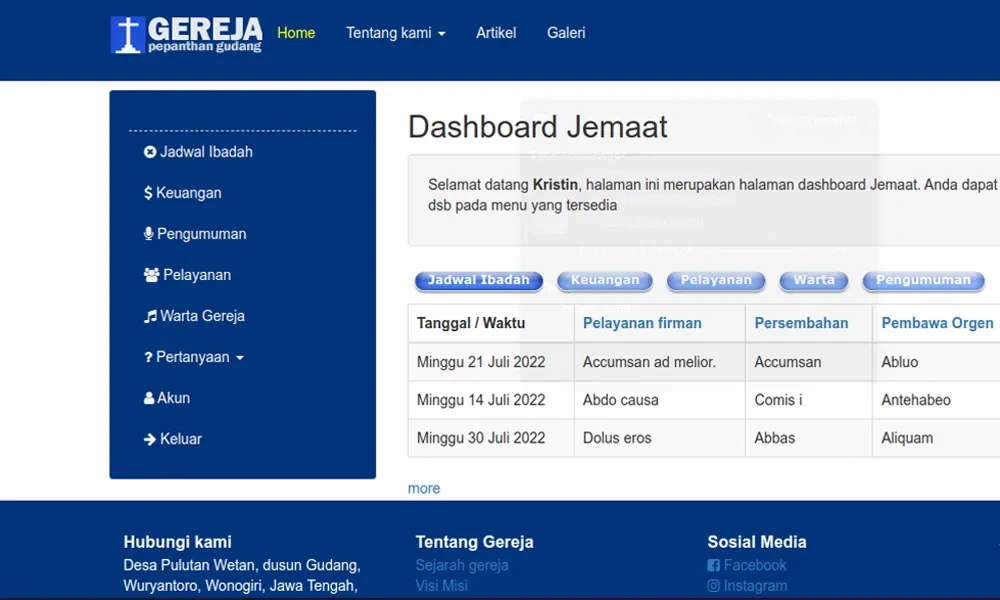This screenshot has height=600, width=1000.
Task: Click the more link below the schedule table
Action: pos(423,488)
